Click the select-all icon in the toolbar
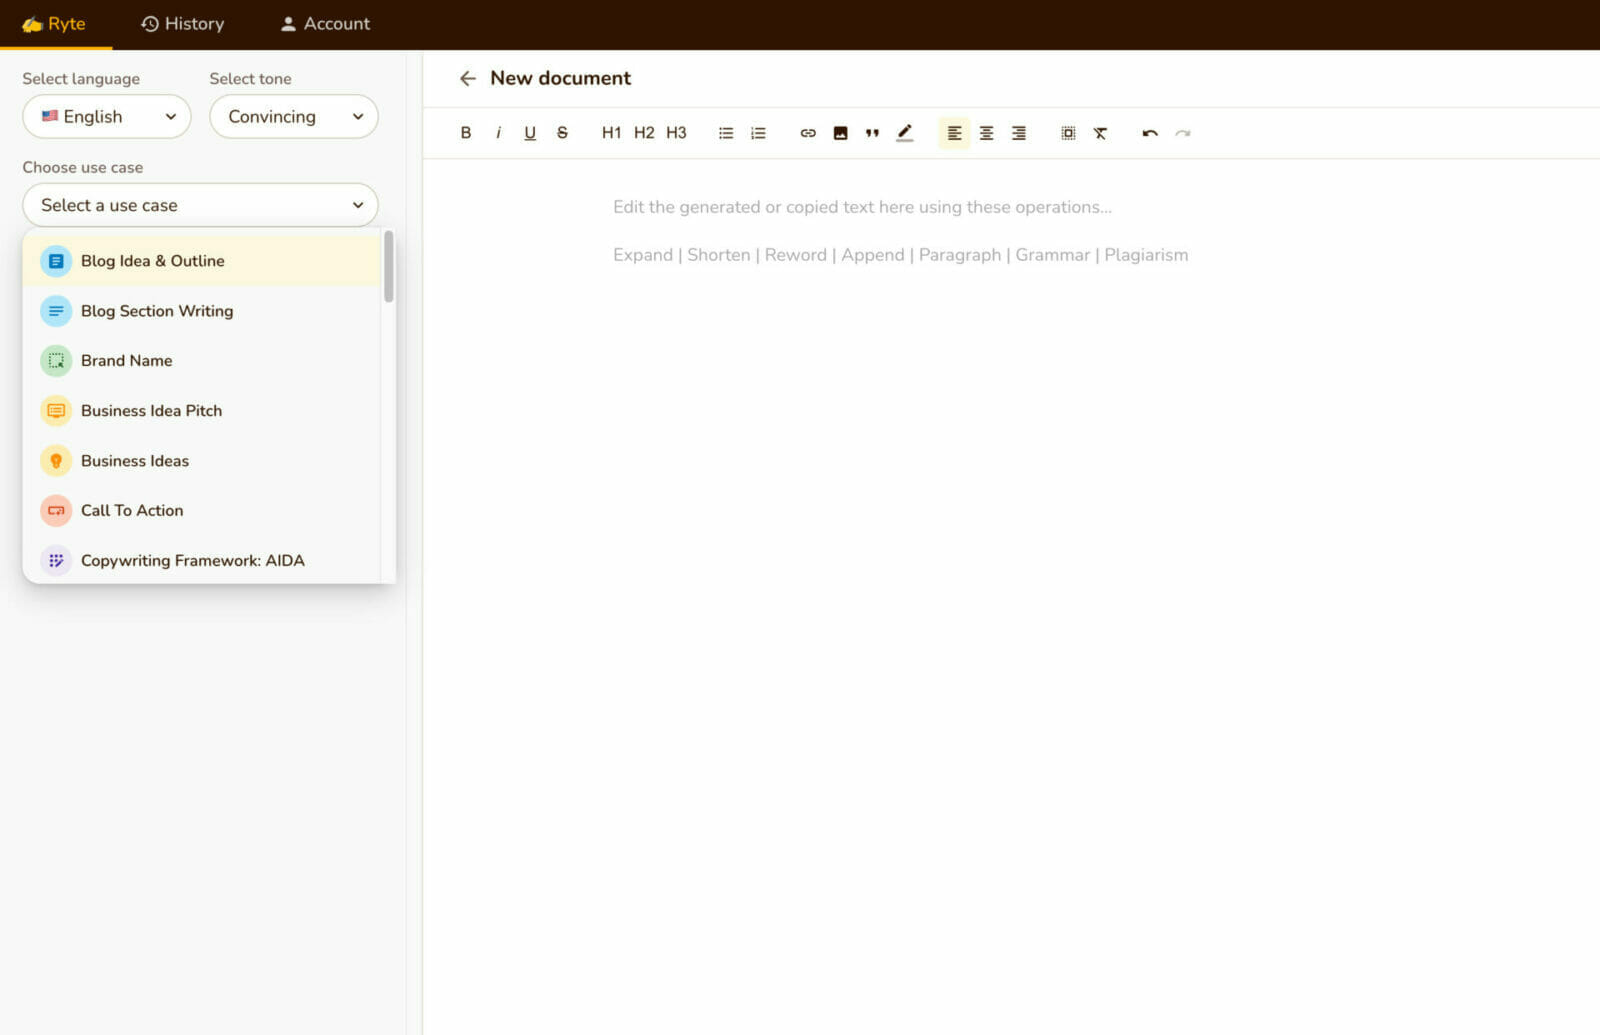Image resolution: width=1600 pixels, height=1035 pixels. (x=1068, y=133)
